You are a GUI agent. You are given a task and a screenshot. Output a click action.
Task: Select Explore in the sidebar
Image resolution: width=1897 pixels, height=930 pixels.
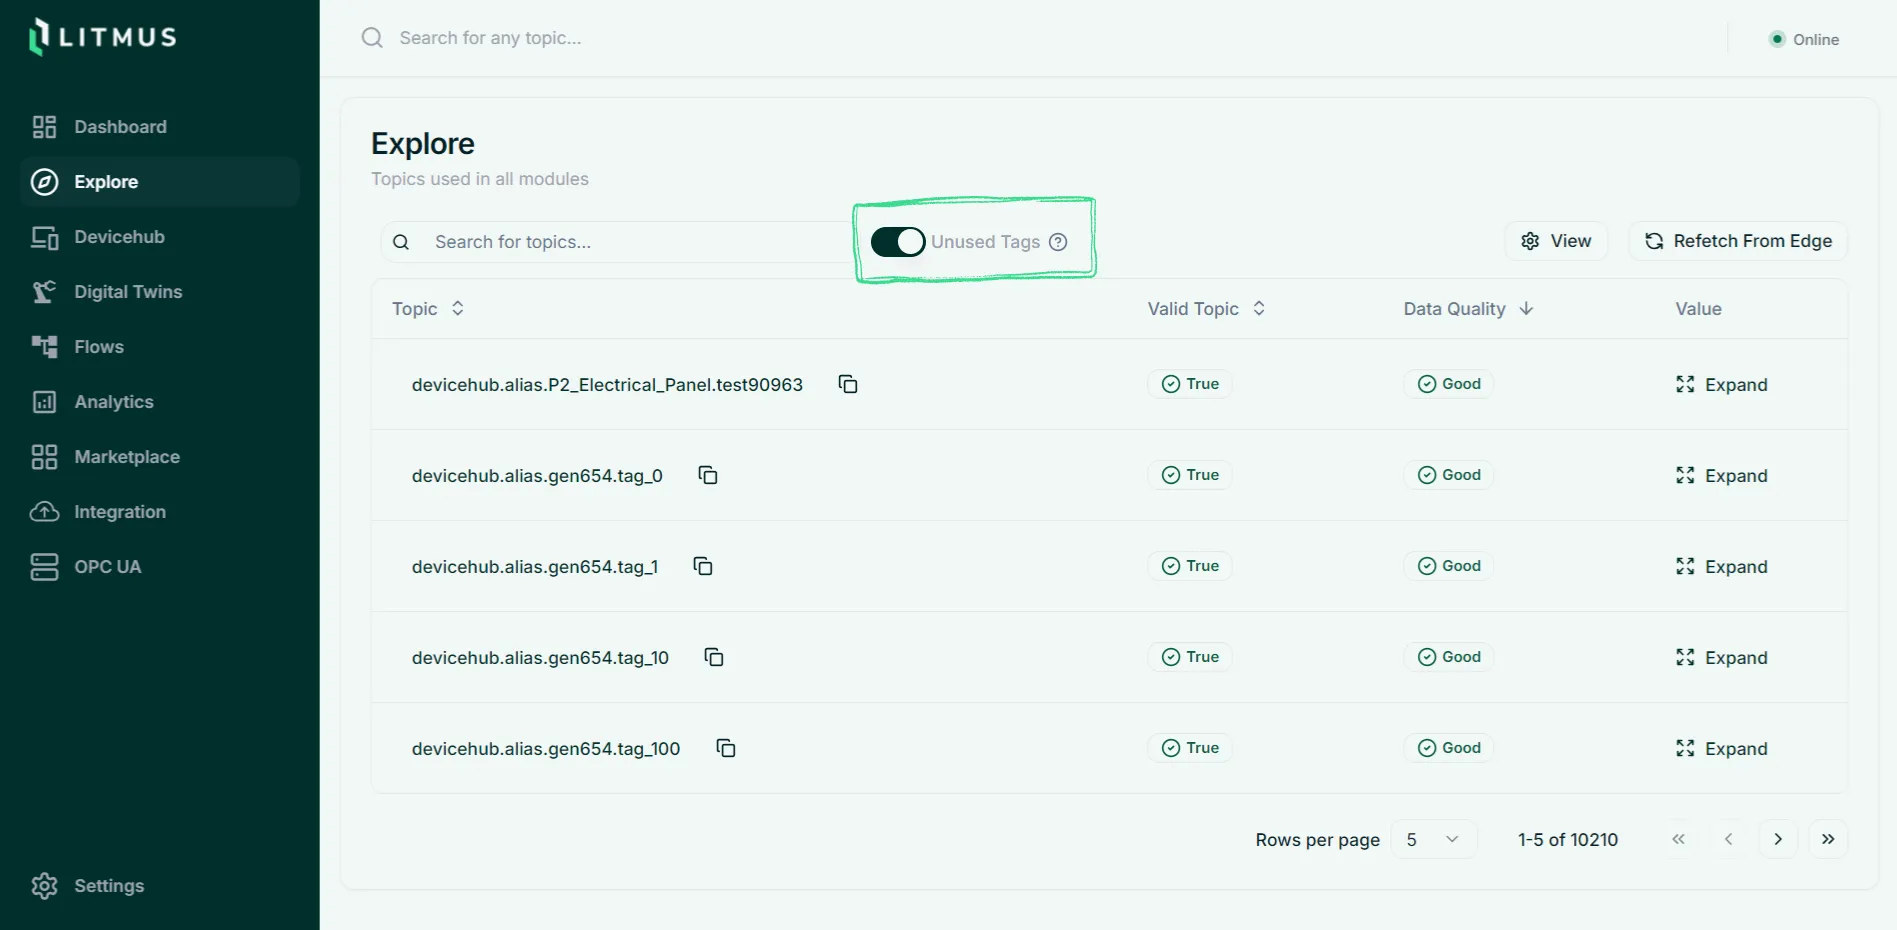tap(160, 182)
